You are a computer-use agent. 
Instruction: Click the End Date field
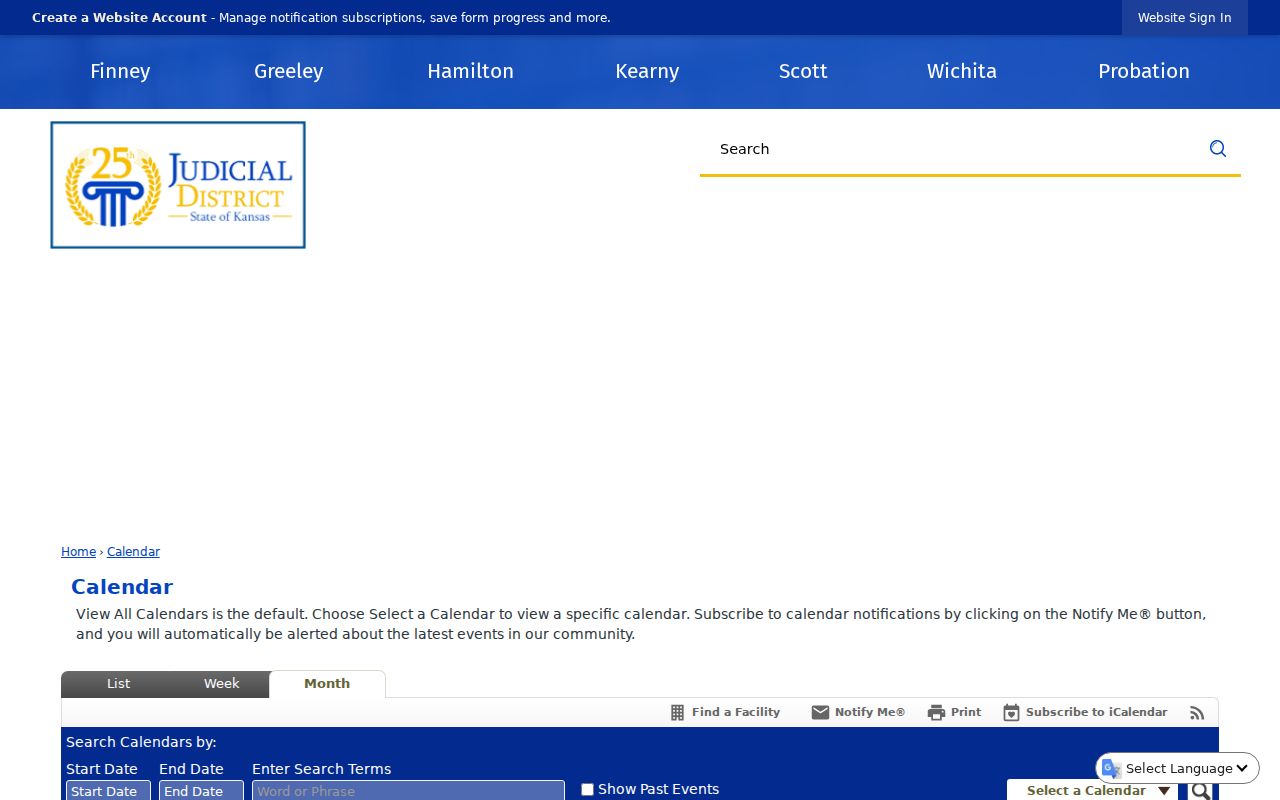[x=201, y=790]
